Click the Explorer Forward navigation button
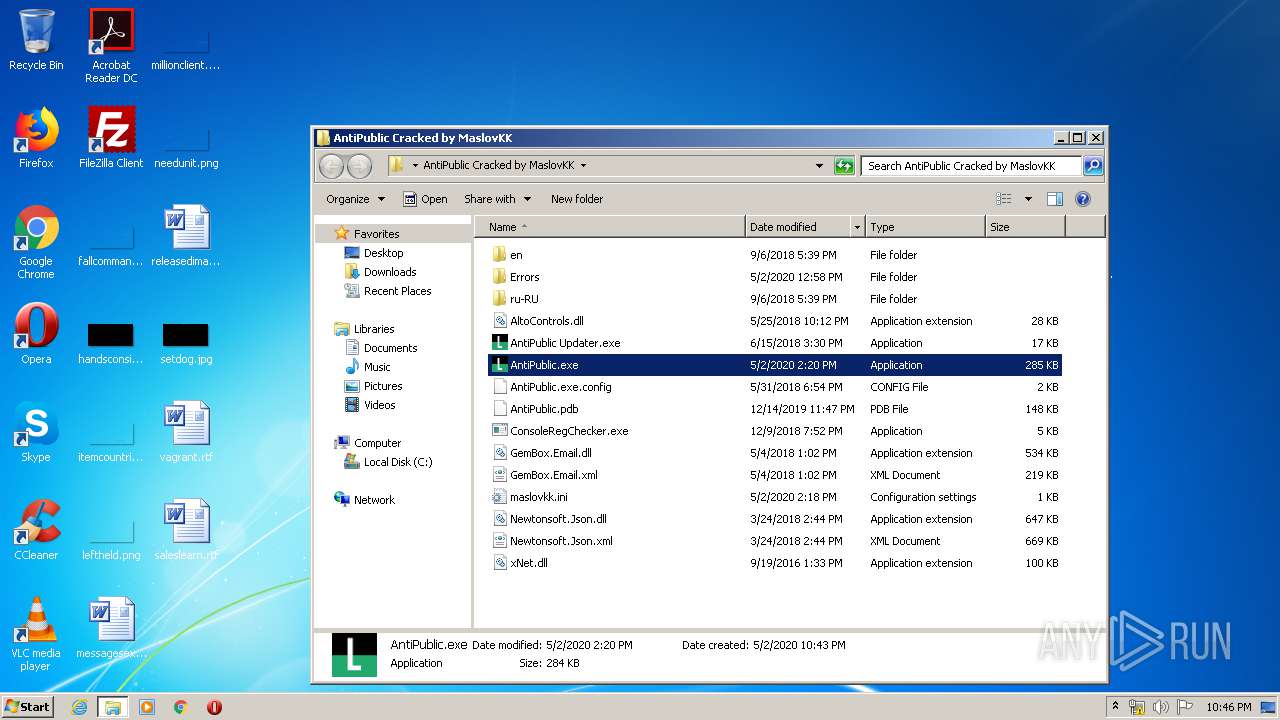 [359, 166]
